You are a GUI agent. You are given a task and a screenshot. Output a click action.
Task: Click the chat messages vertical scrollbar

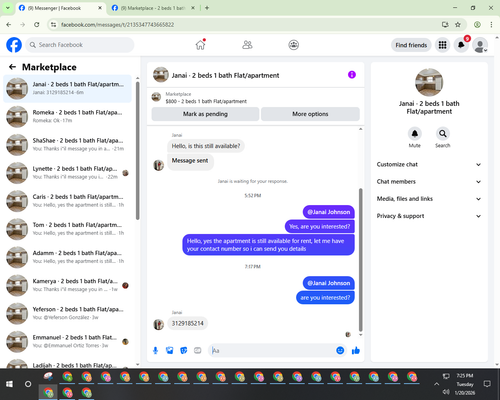(x=360, y=260)
